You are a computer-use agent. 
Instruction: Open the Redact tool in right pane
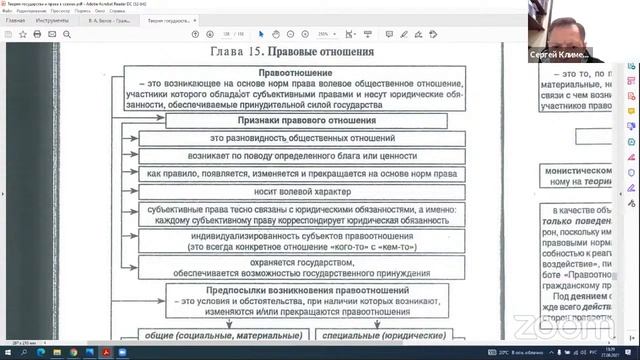click(x=631, y=157)
